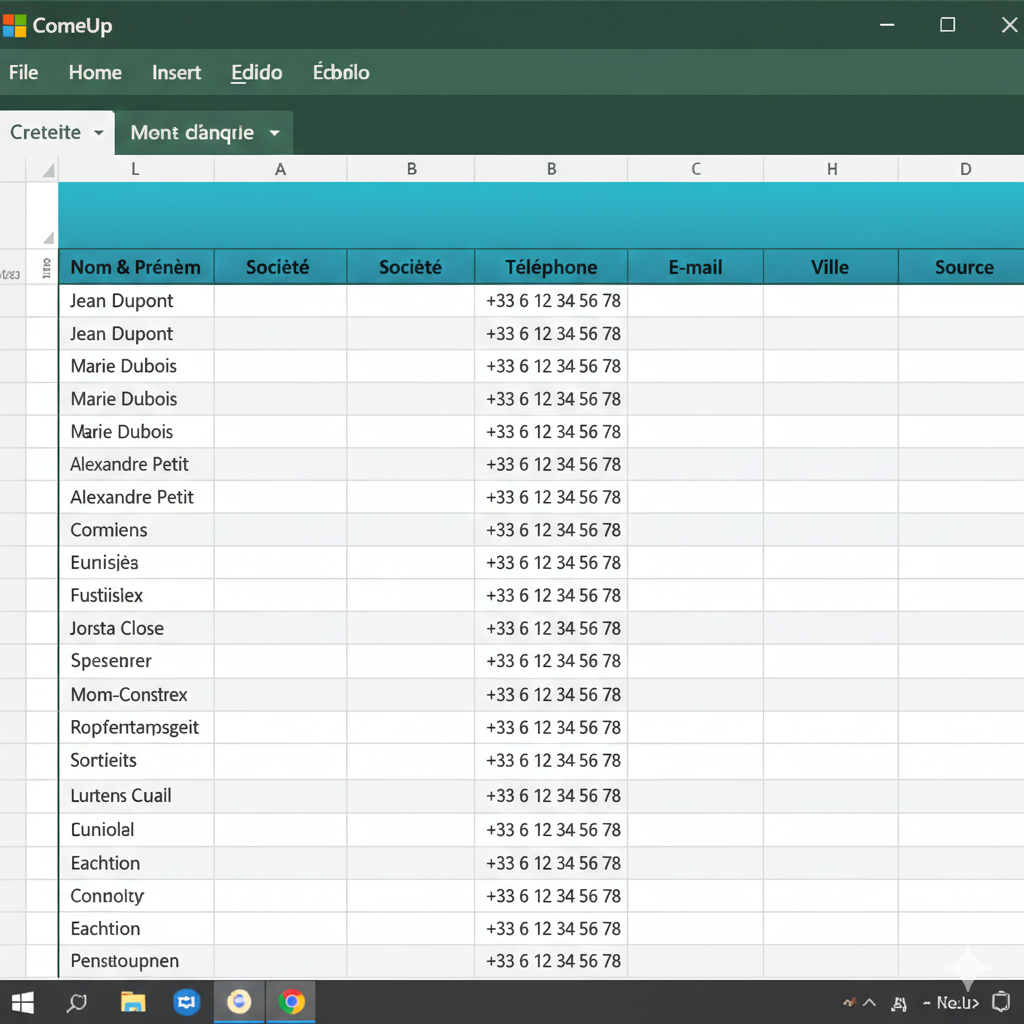
Task: Show hidden system tray icons
Action: [869, 1003]
